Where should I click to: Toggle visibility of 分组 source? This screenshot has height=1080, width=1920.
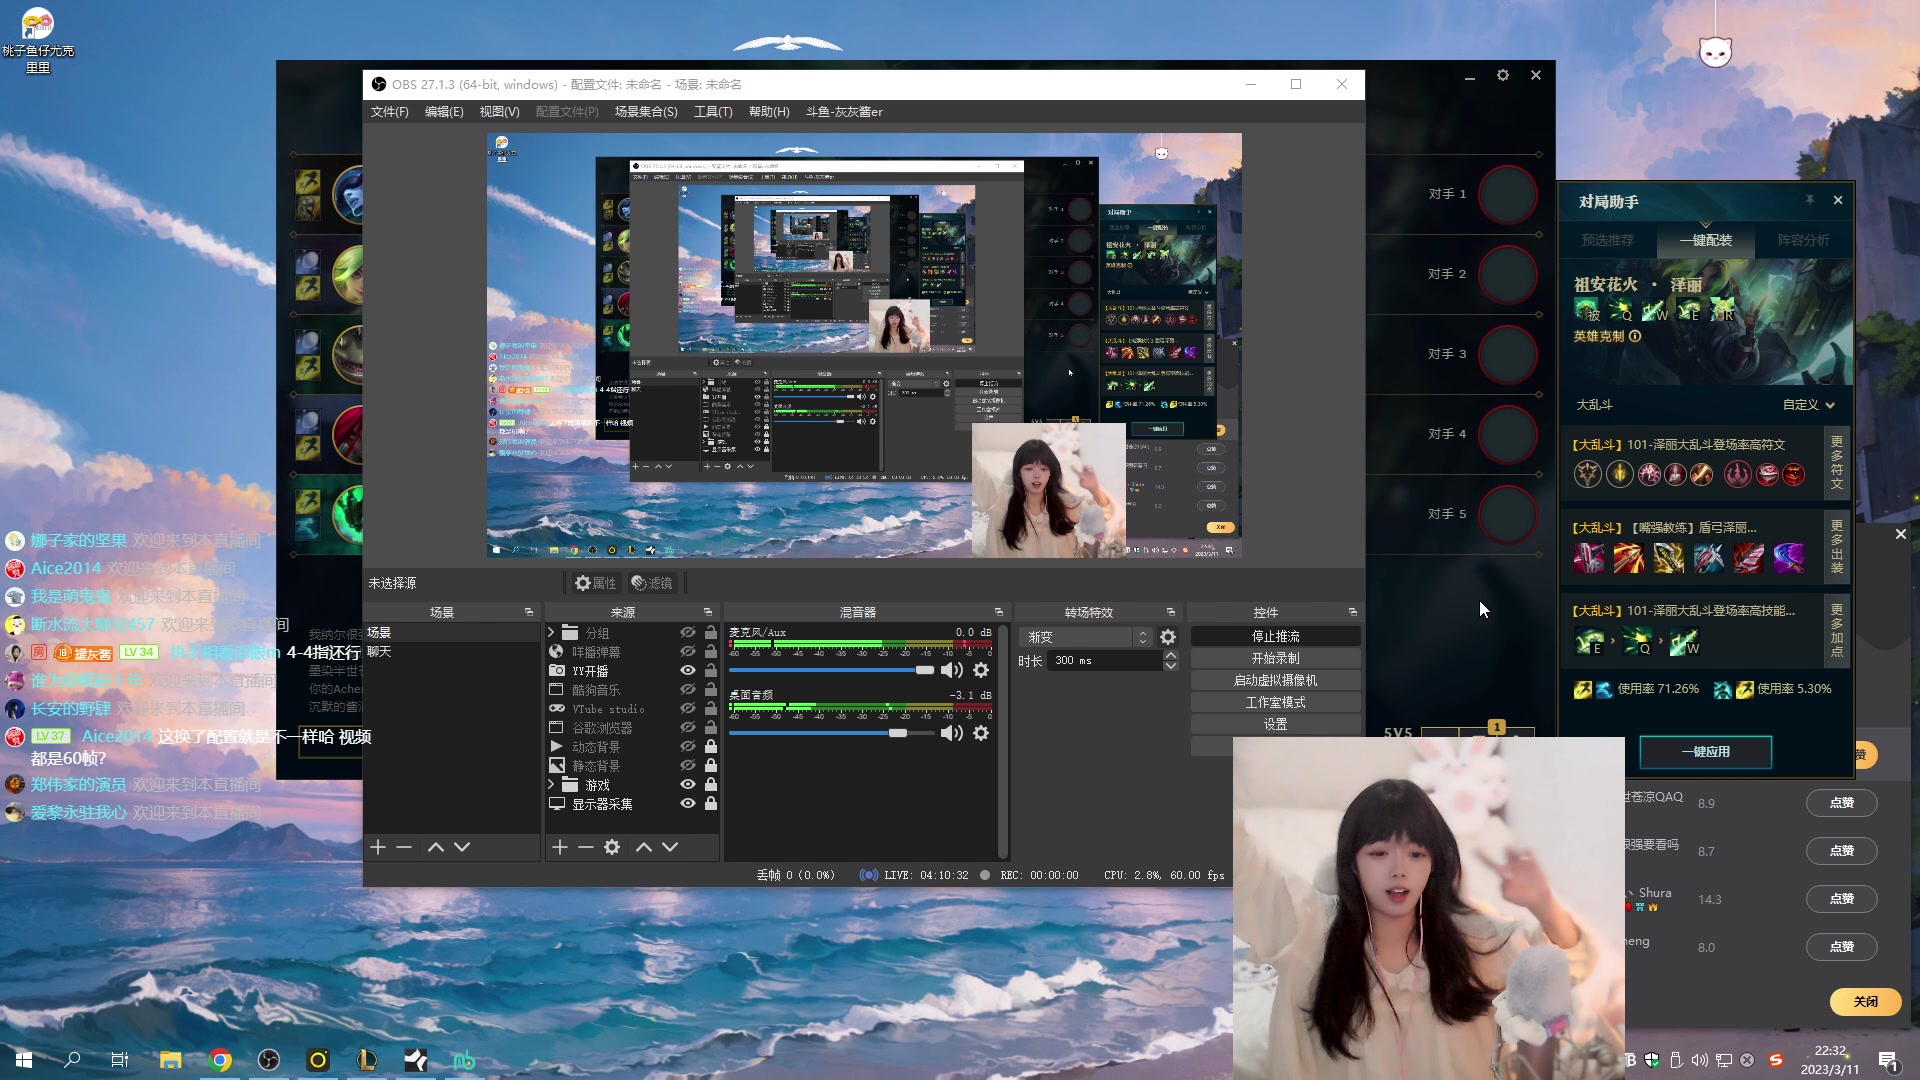(688, 633)
